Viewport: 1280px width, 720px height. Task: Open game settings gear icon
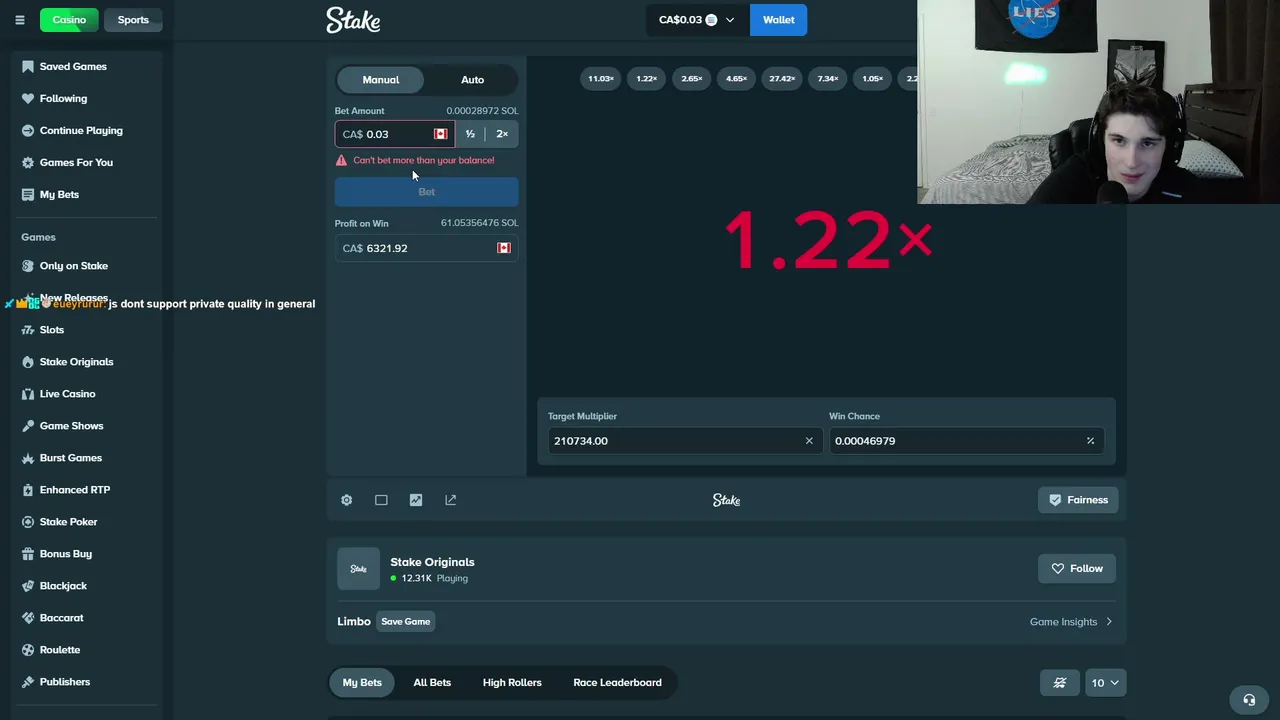346,500
